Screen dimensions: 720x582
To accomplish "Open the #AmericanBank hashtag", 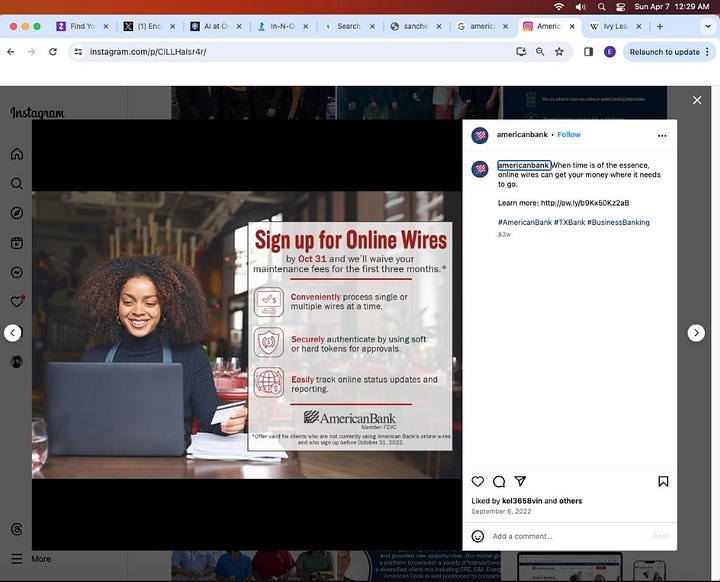I will tap(524, 222).
